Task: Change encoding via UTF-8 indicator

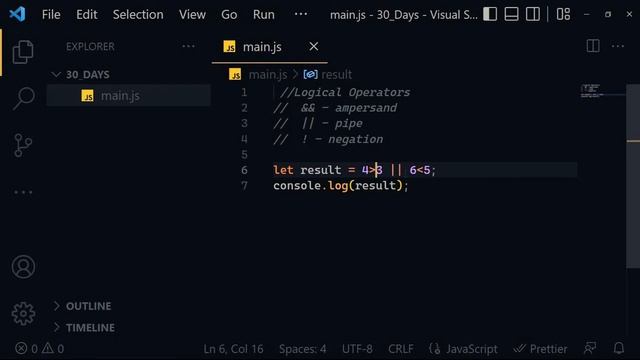Action: tap(357, 349)
